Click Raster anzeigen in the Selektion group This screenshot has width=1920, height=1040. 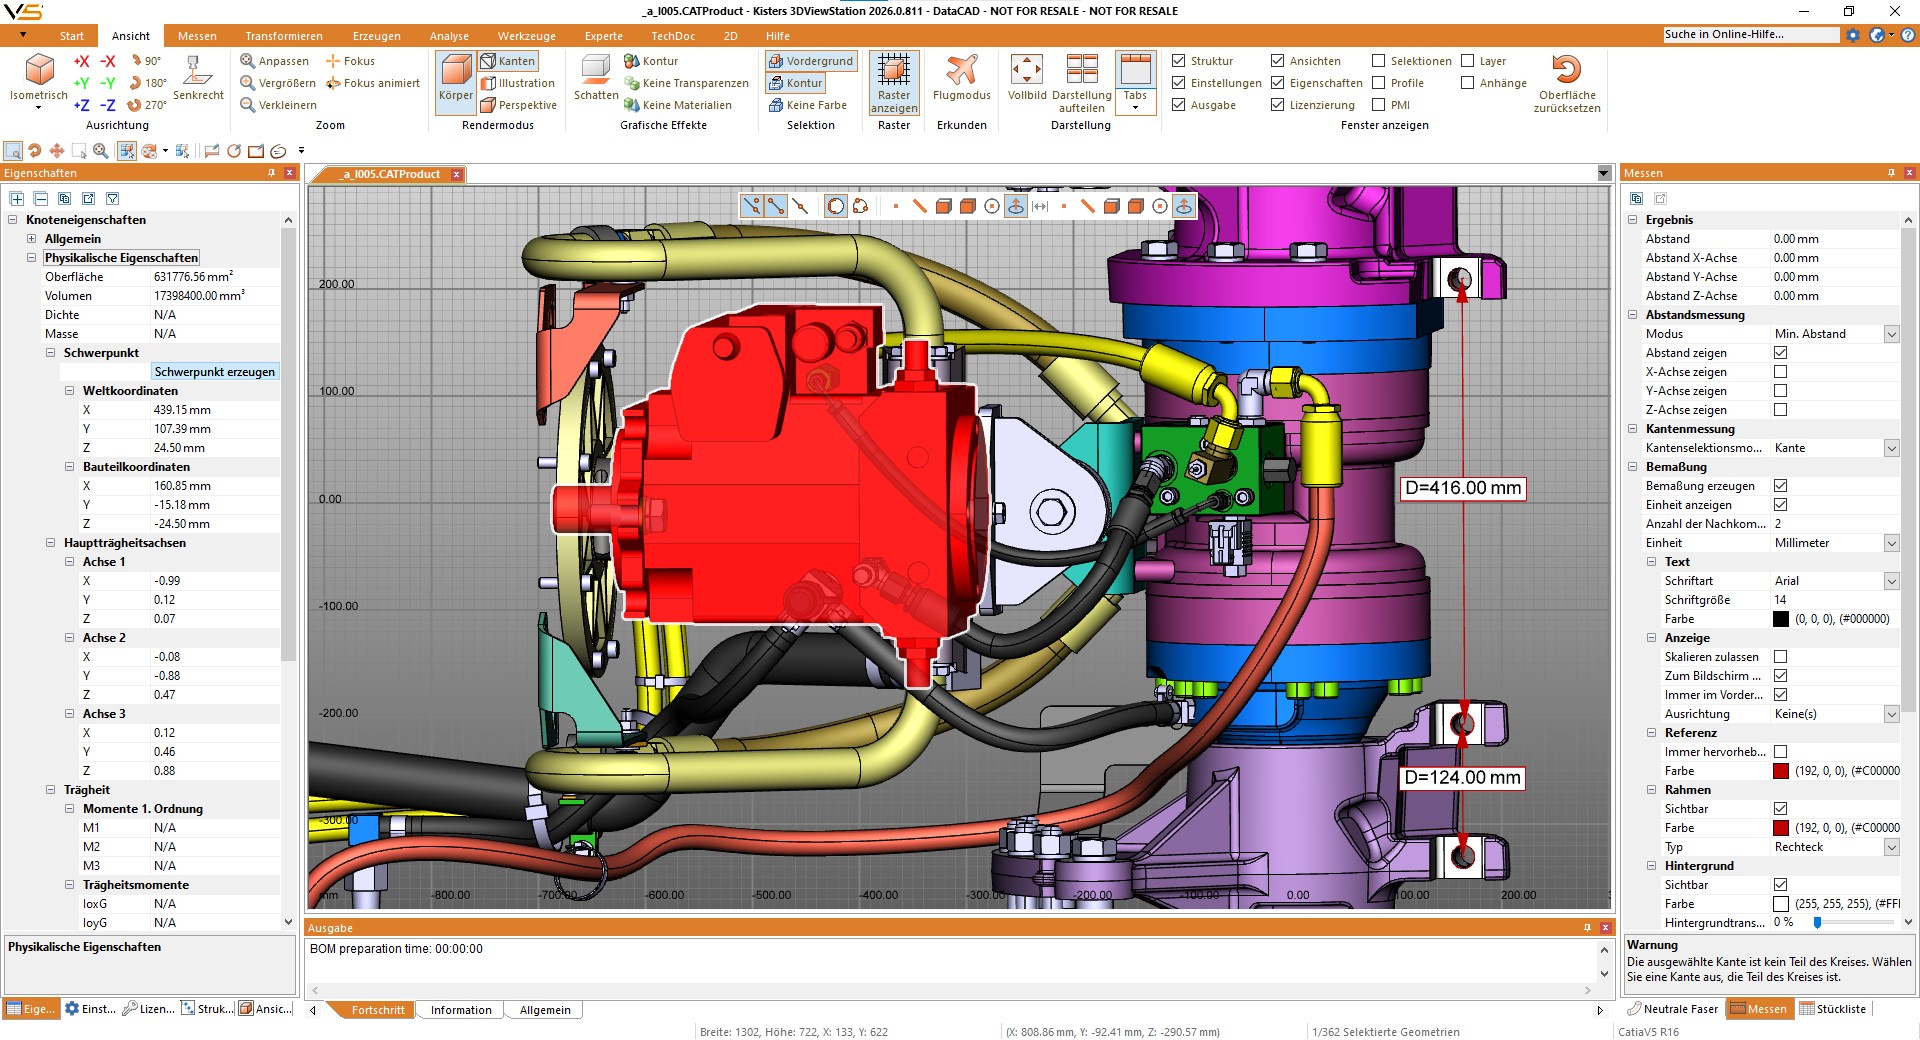(893, 83)
